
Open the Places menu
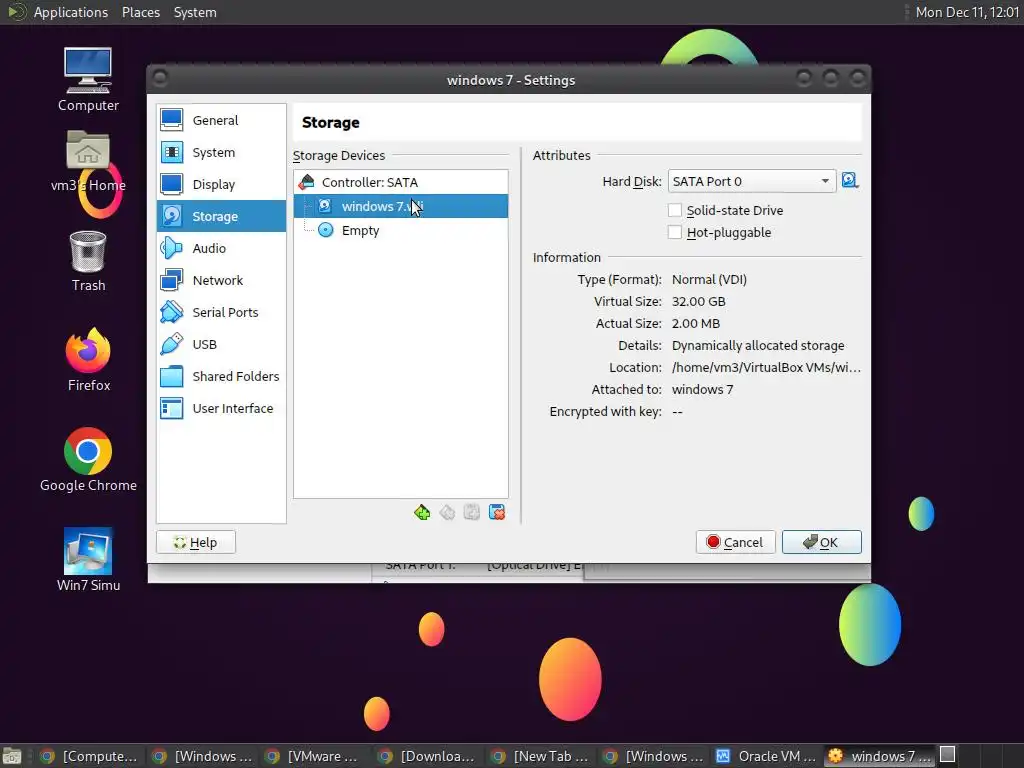[x=141, y=12]
